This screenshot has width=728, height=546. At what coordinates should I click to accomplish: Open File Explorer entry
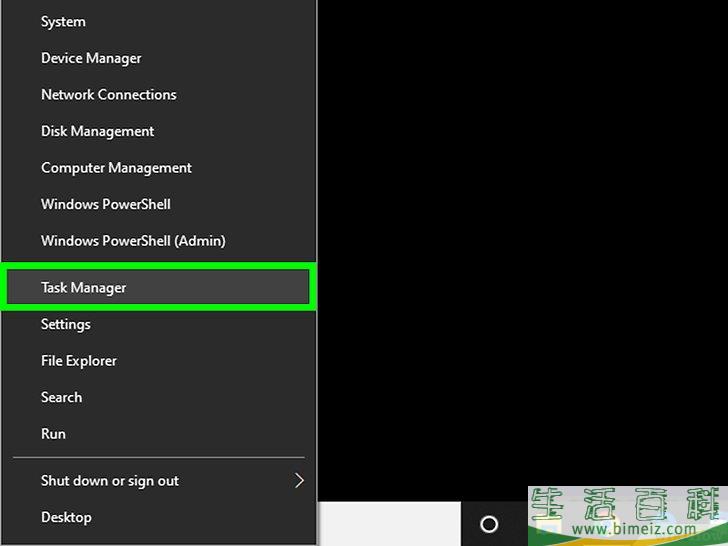point(158,361)
